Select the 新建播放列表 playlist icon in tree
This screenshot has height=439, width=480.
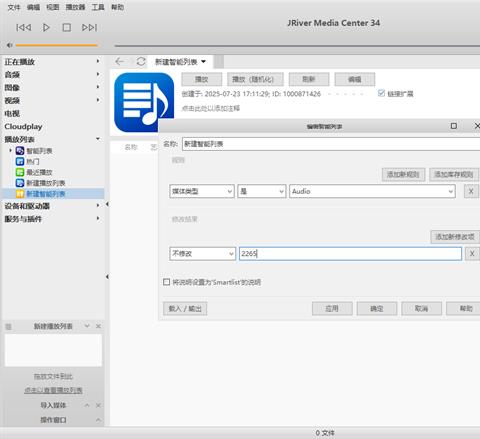click(x=20, y=183)
